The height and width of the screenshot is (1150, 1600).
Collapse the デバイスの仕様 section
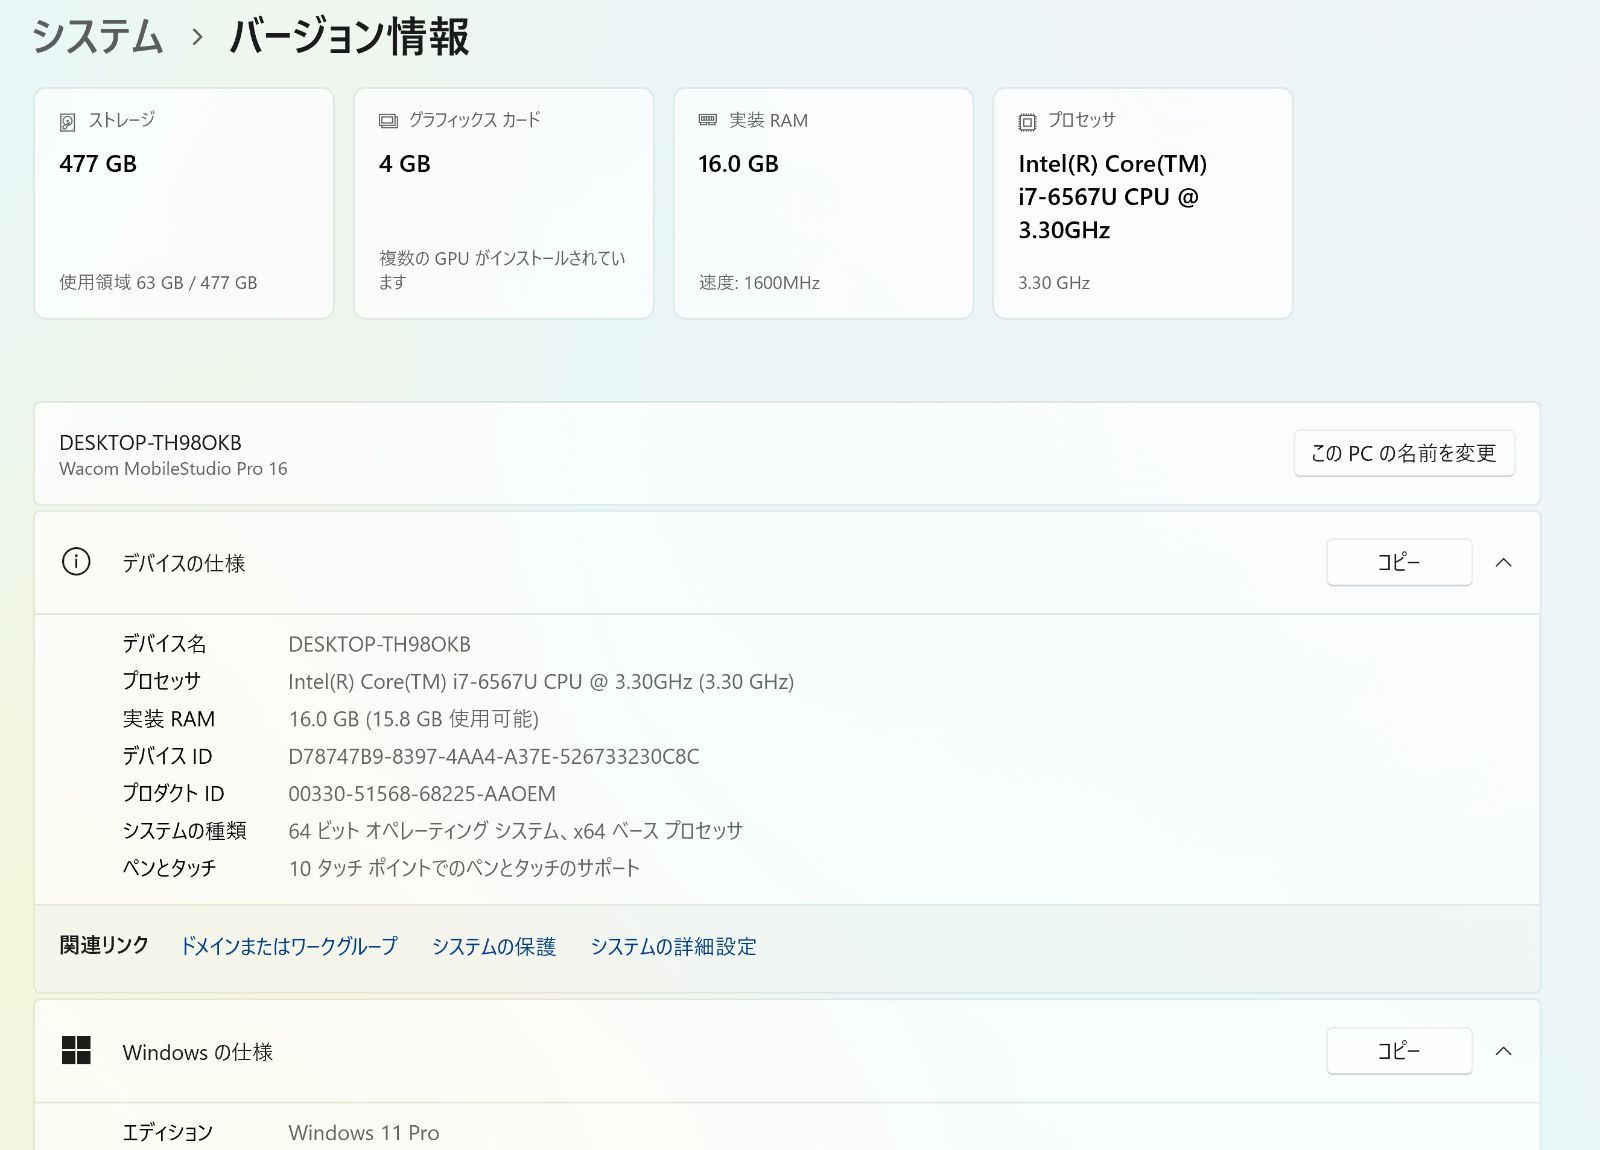pos(1505,562)
